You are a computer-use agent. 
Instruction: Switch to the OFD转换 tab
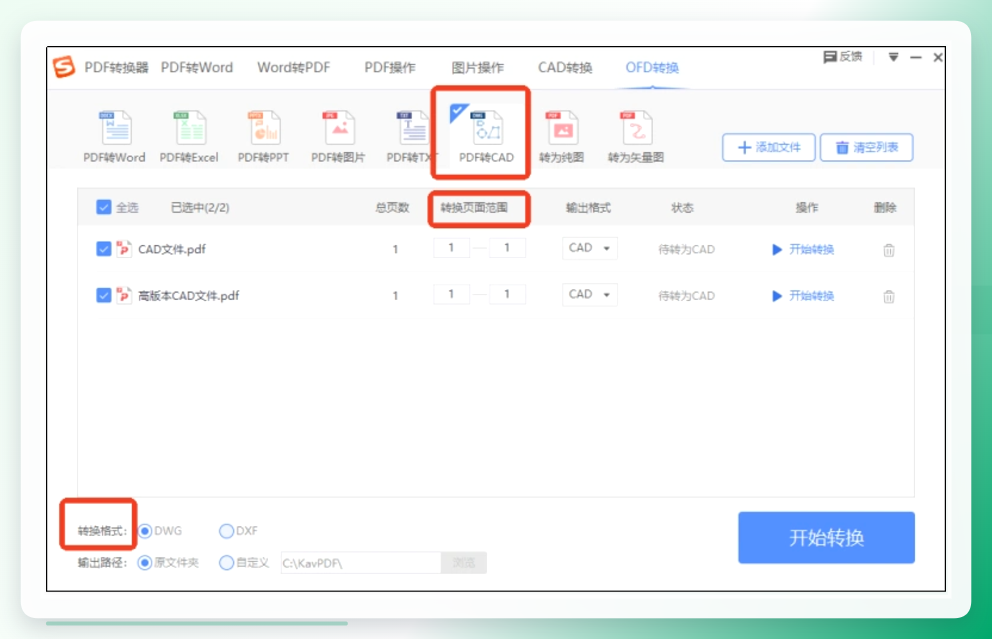tap(652, 67)
